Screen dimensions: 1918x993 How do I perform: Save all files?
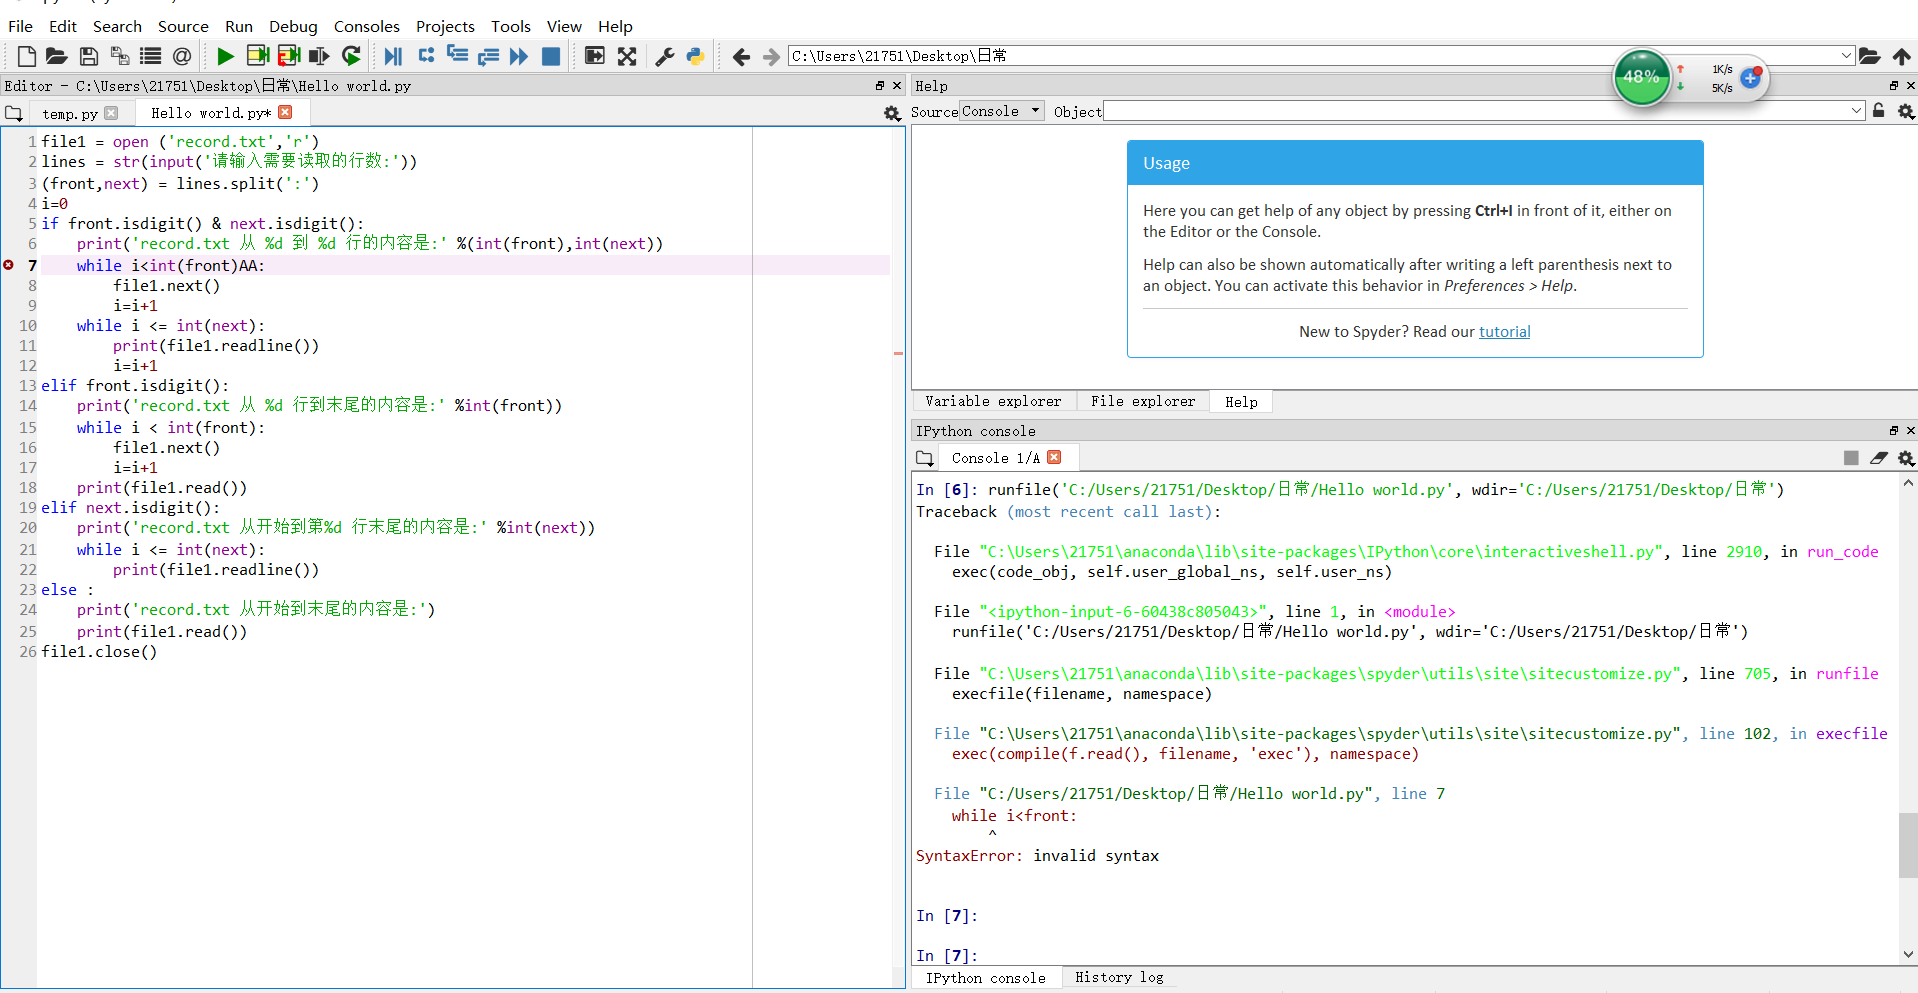coord(120,56)
